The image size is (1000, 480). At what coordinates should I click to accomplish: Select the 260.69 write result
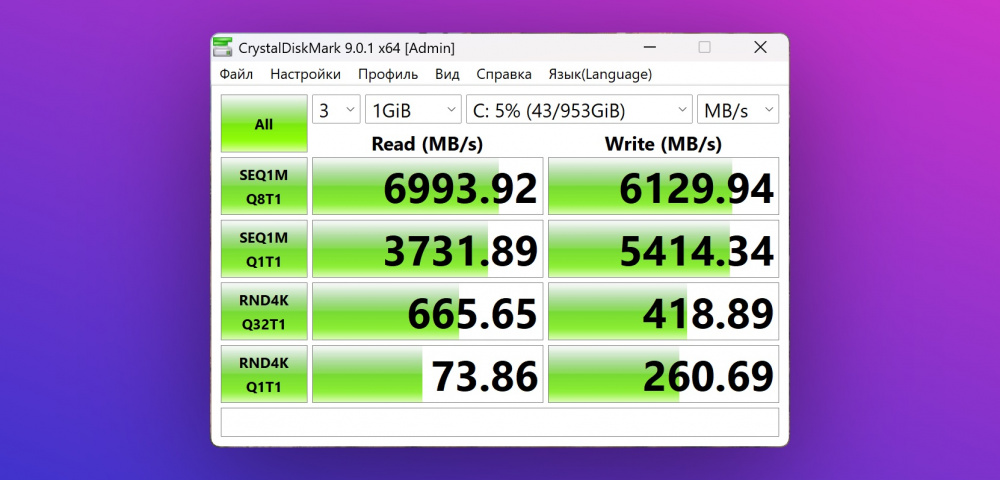pyautogui.click(x=663, y=374)
